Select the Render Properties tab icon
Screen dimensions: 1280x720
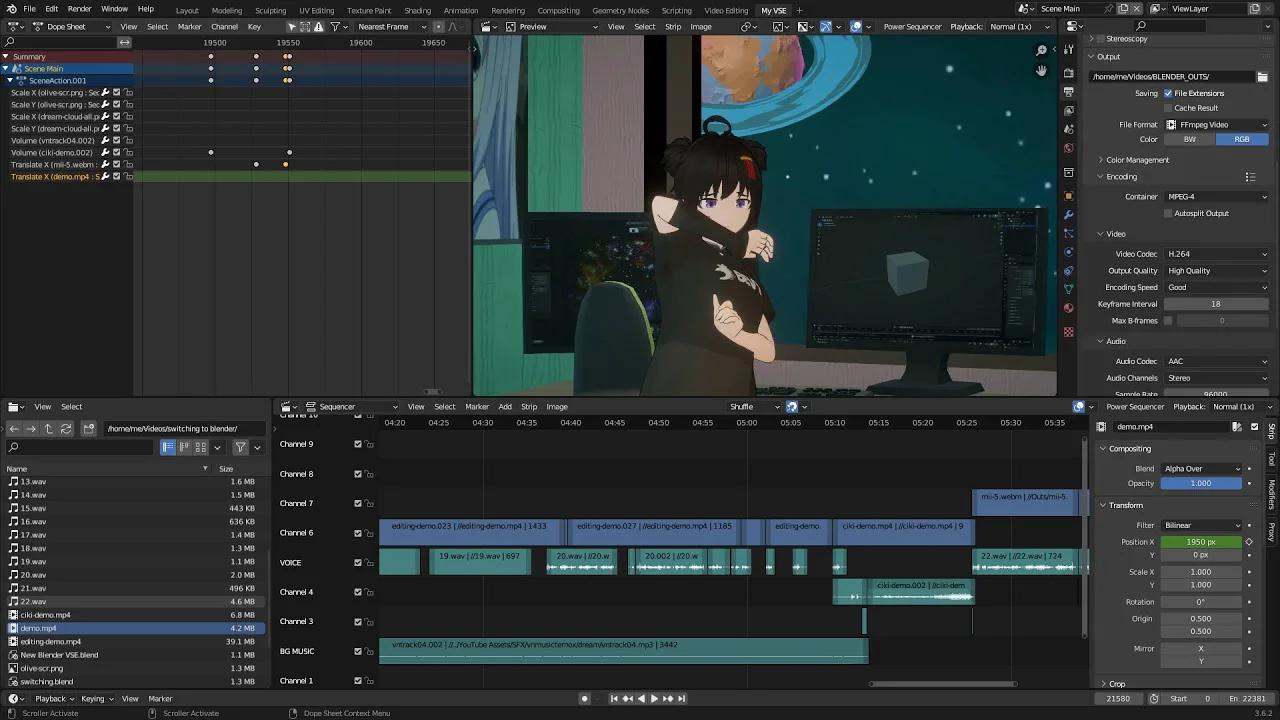tap(1068, 70)
